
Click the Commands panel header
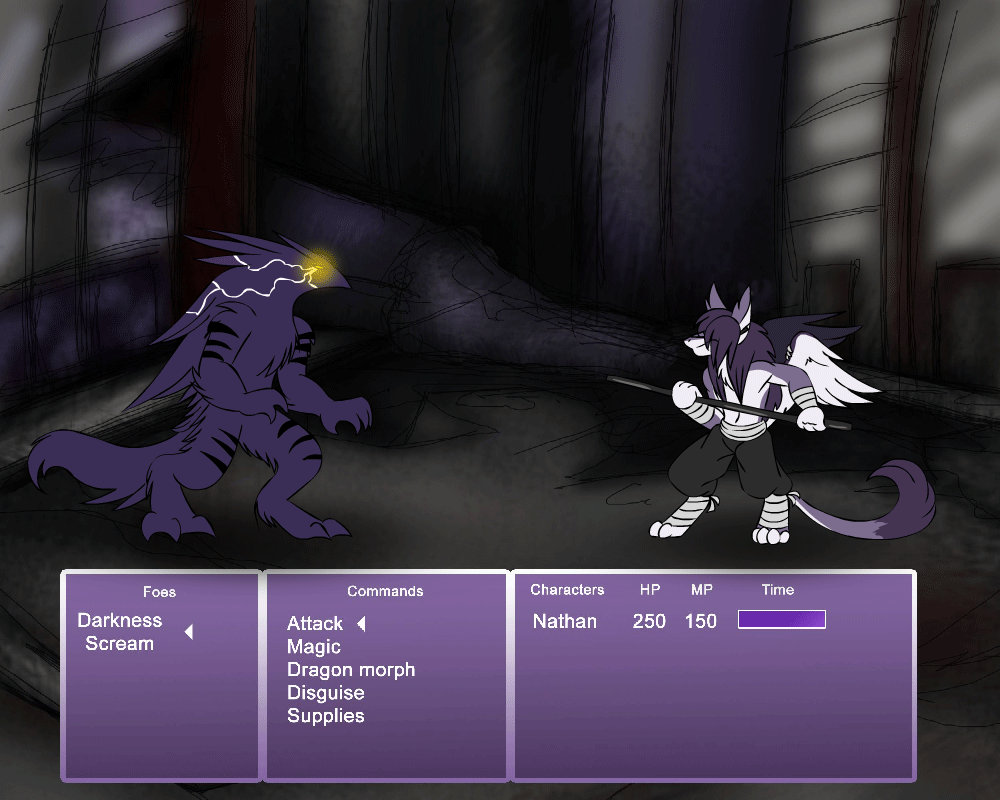point(385,591)
